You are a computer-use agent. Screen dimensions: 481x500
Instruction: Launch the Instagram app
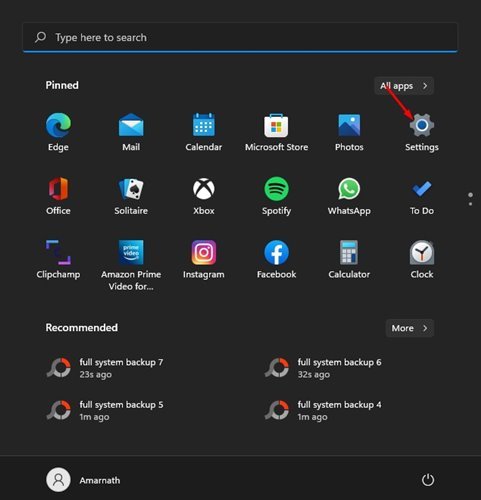204,260
